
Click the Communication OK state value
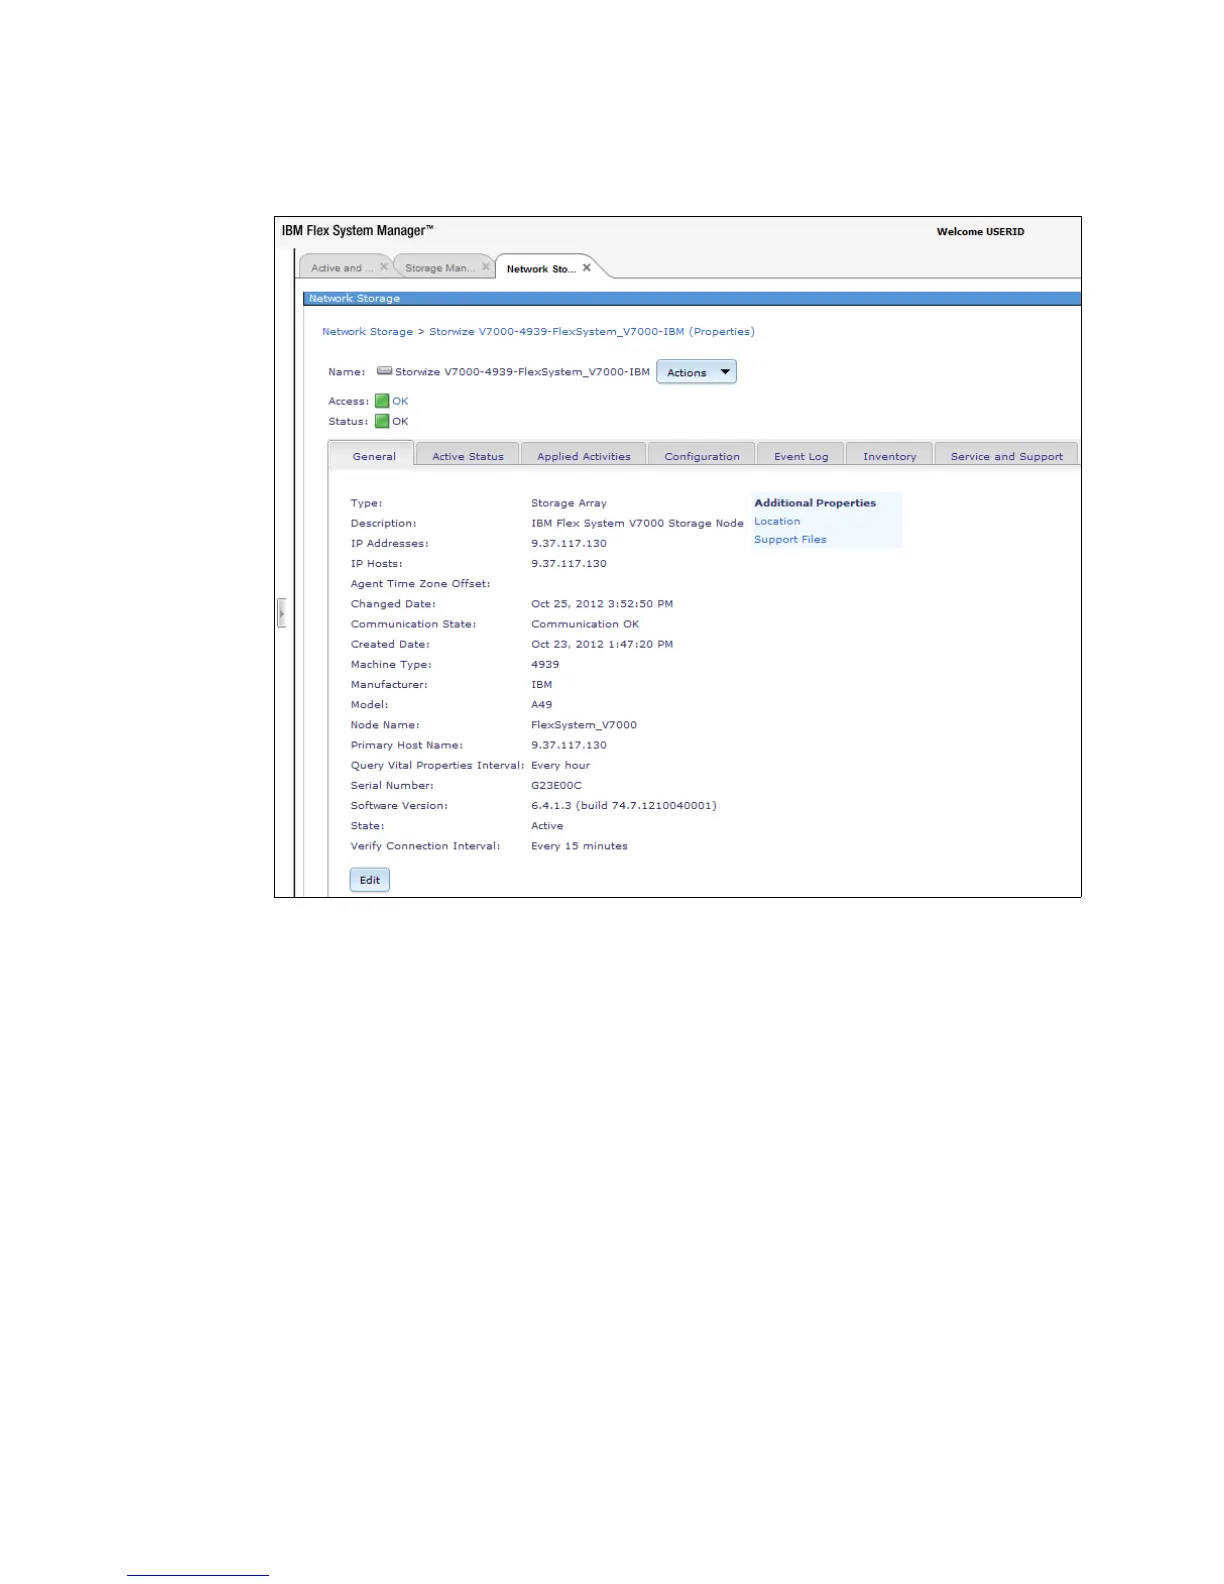(585, 624)
